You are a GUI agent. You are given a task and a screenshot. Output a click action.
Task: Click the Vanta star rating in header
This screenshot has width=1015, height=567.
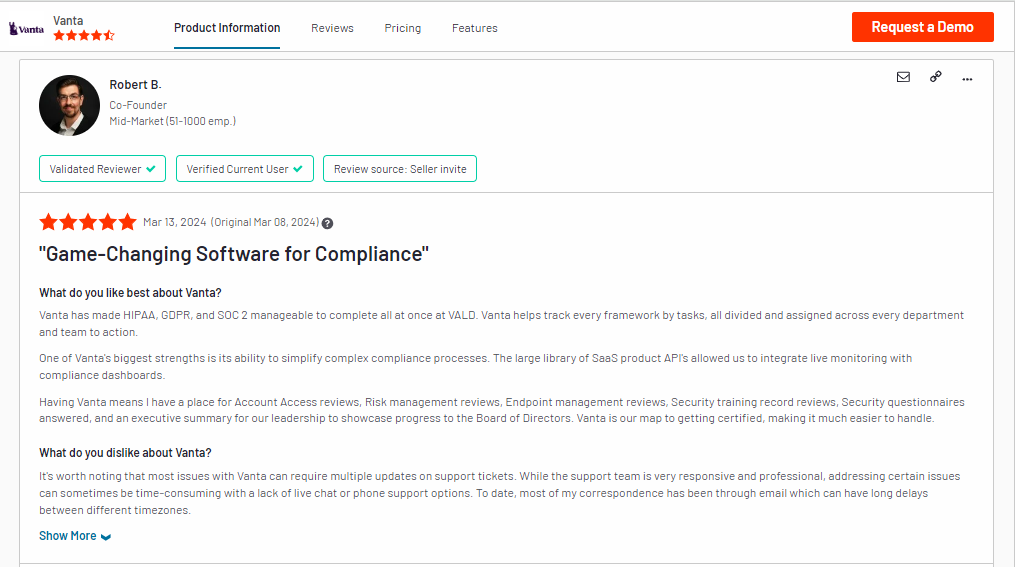tap(84, 36)
